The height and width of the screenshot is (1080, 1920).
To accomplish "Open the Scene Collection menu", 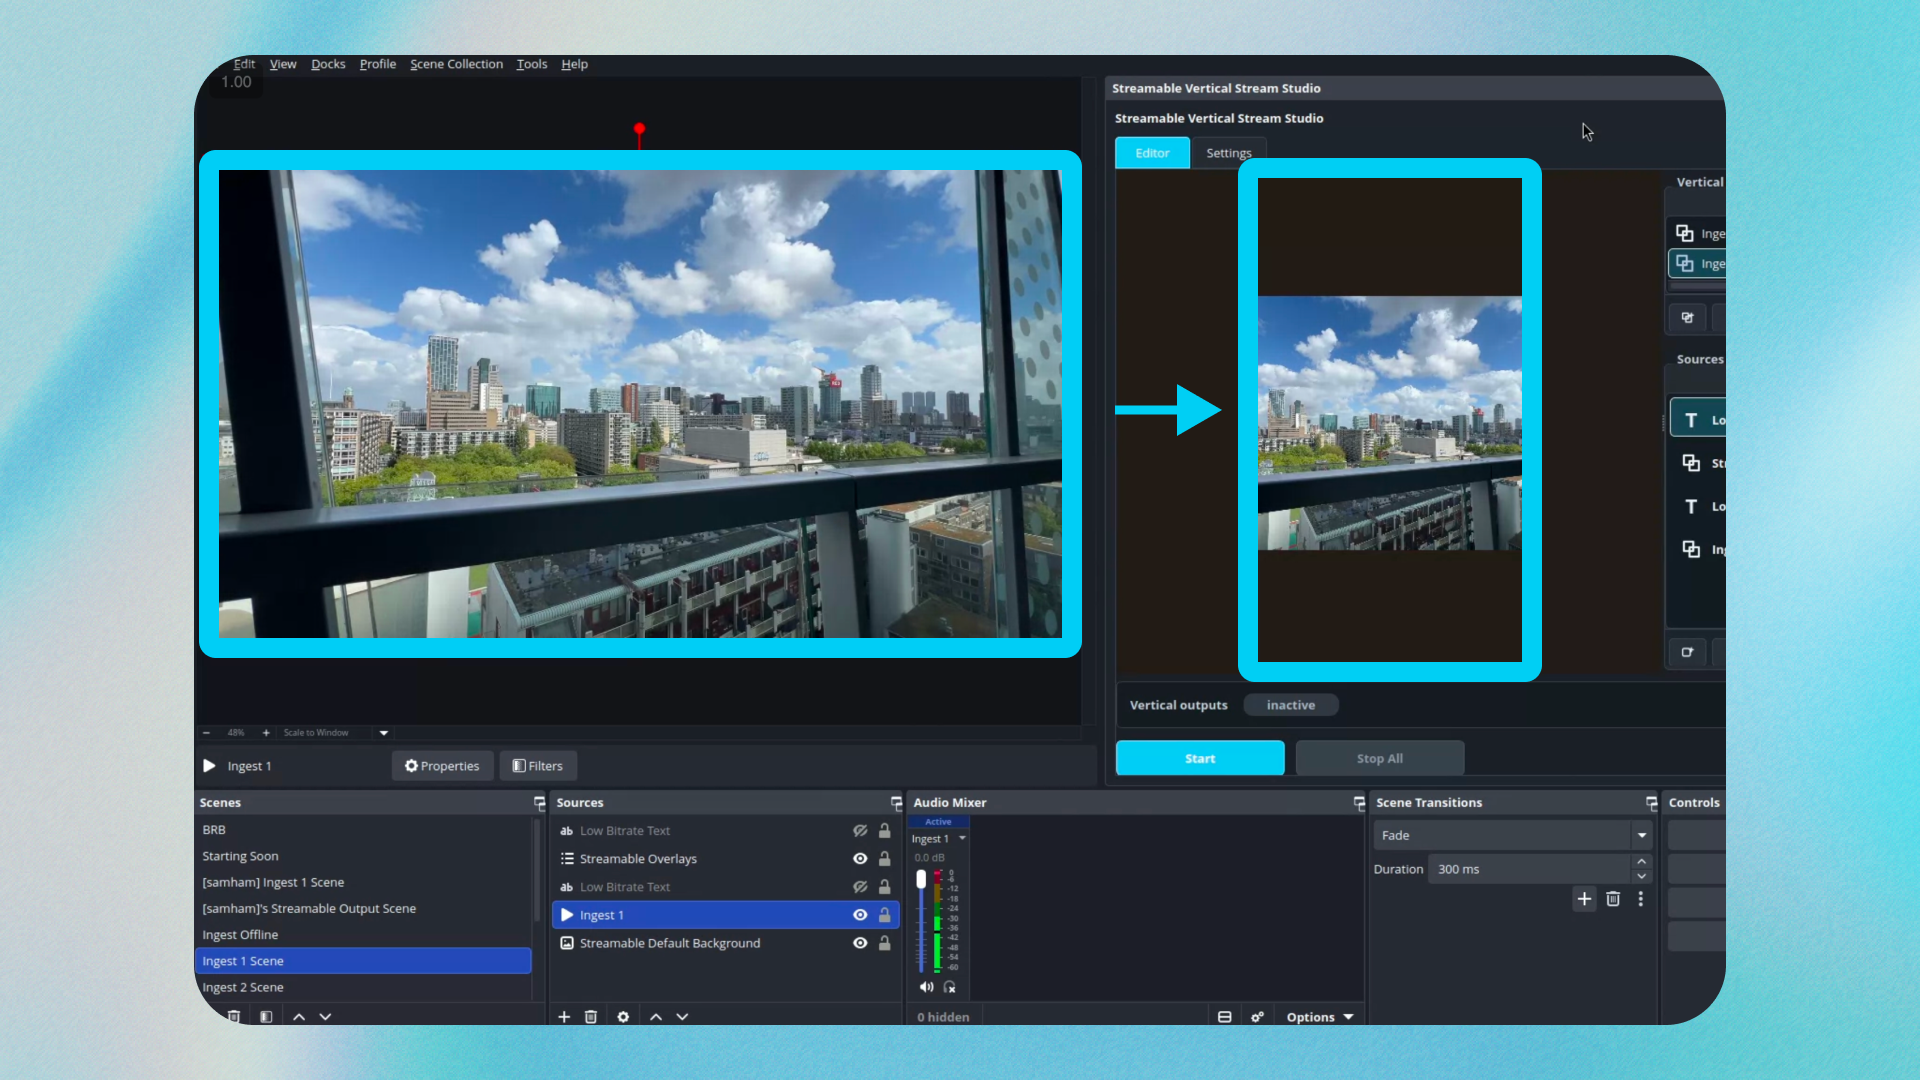I will [456, 64].
